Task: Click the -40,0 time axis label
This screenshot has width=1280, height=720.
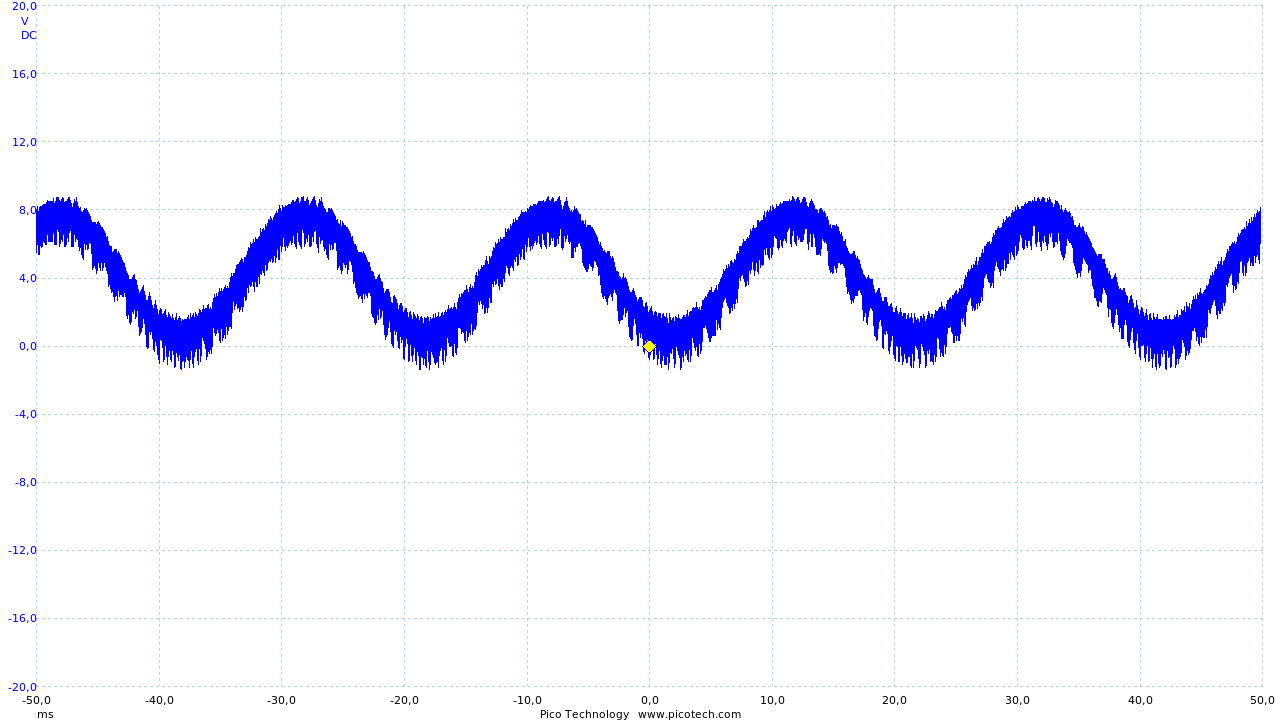Action: pos(160,700)
